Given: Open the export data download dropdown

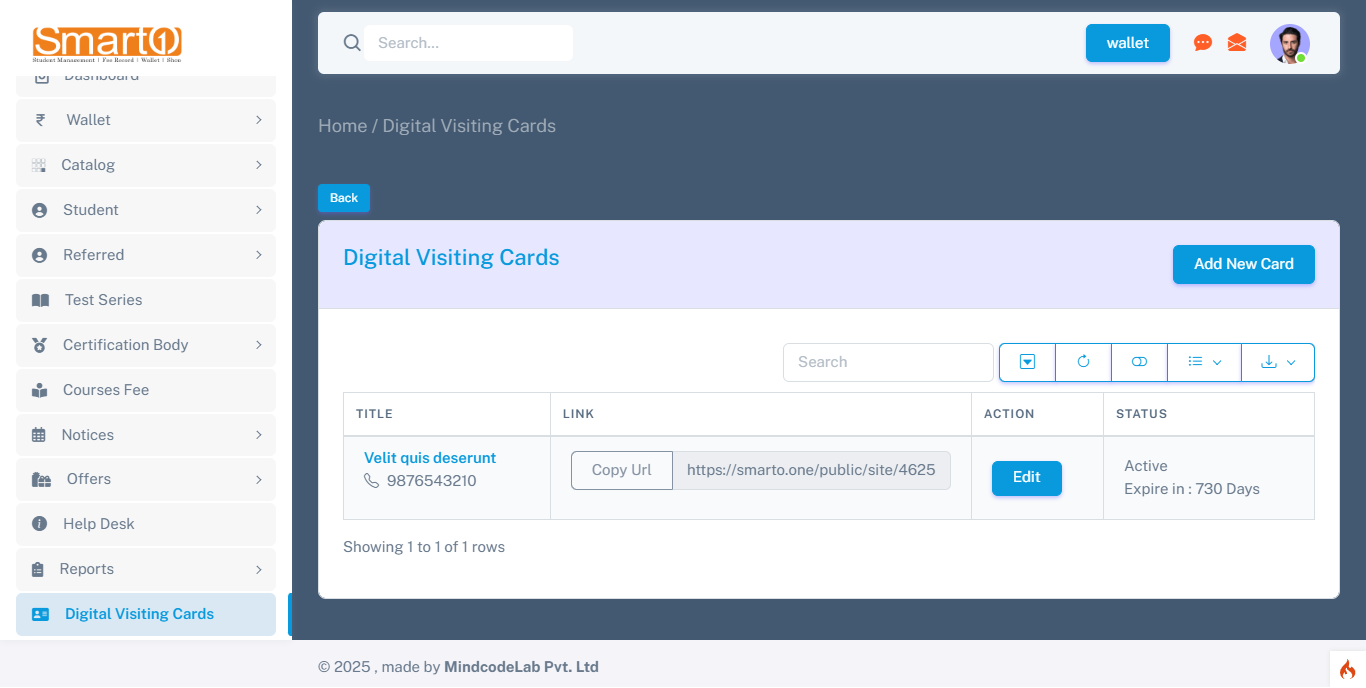Looking at the screenshot, I should pos(1277,362).
